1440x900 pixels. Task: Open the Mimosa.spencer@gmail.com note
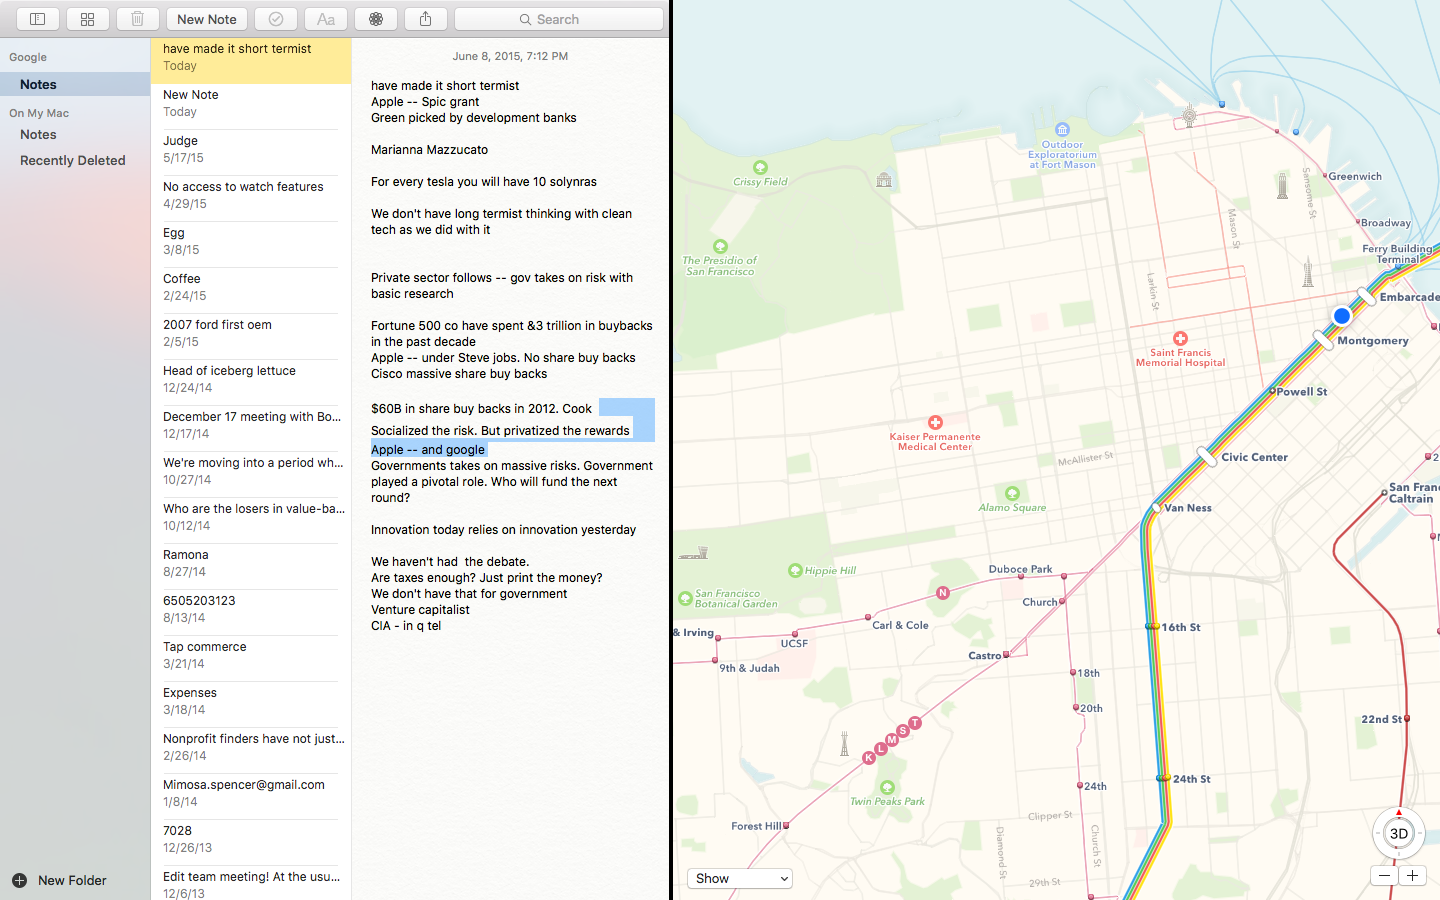point(251,796)
